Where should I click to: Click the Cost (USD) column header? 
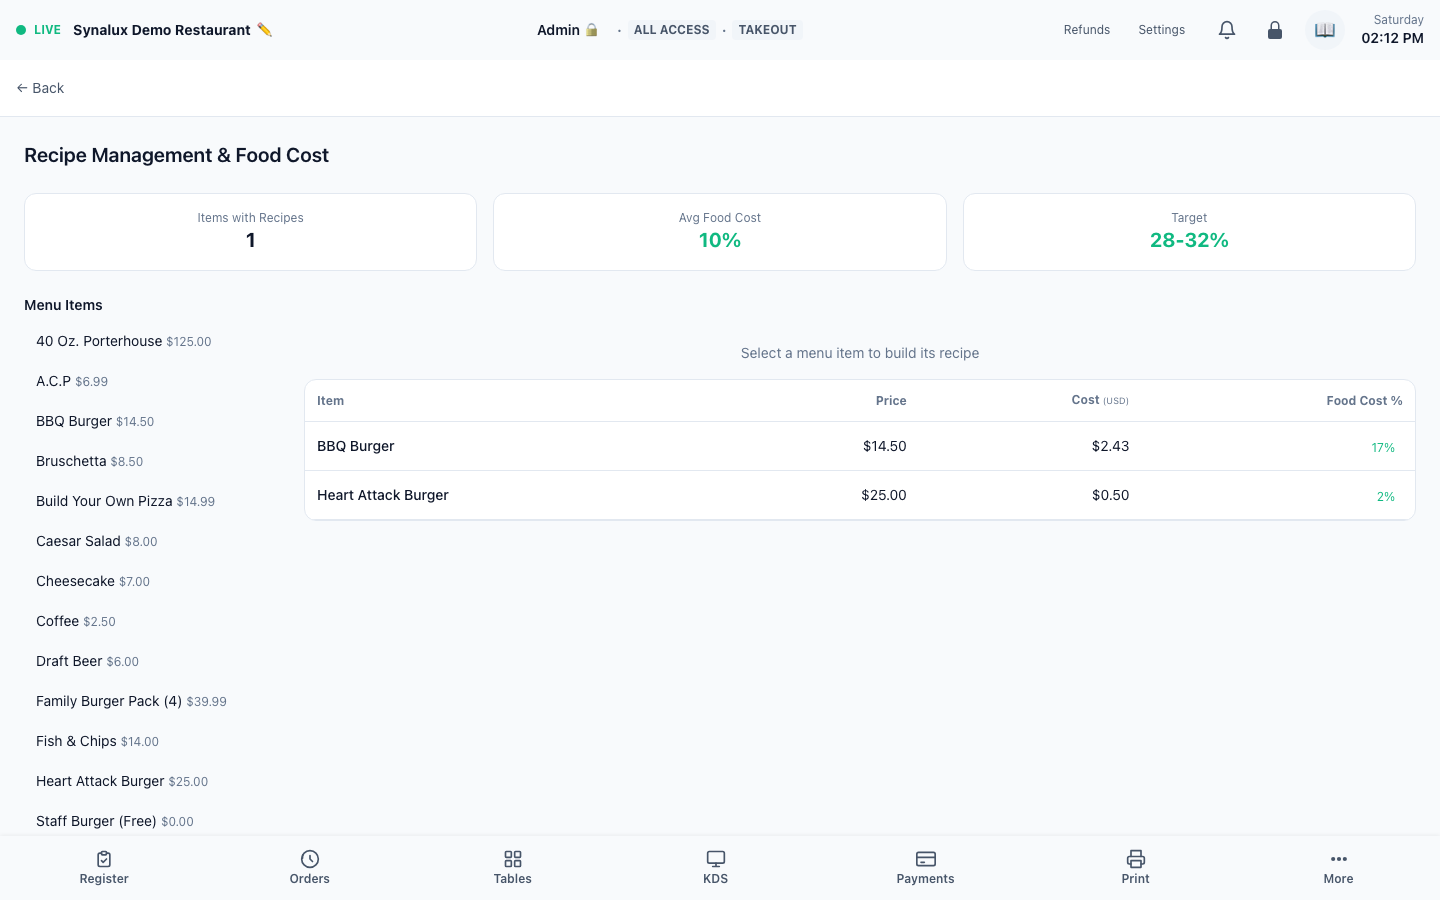pyautogui.click(x=1100, y=400)
